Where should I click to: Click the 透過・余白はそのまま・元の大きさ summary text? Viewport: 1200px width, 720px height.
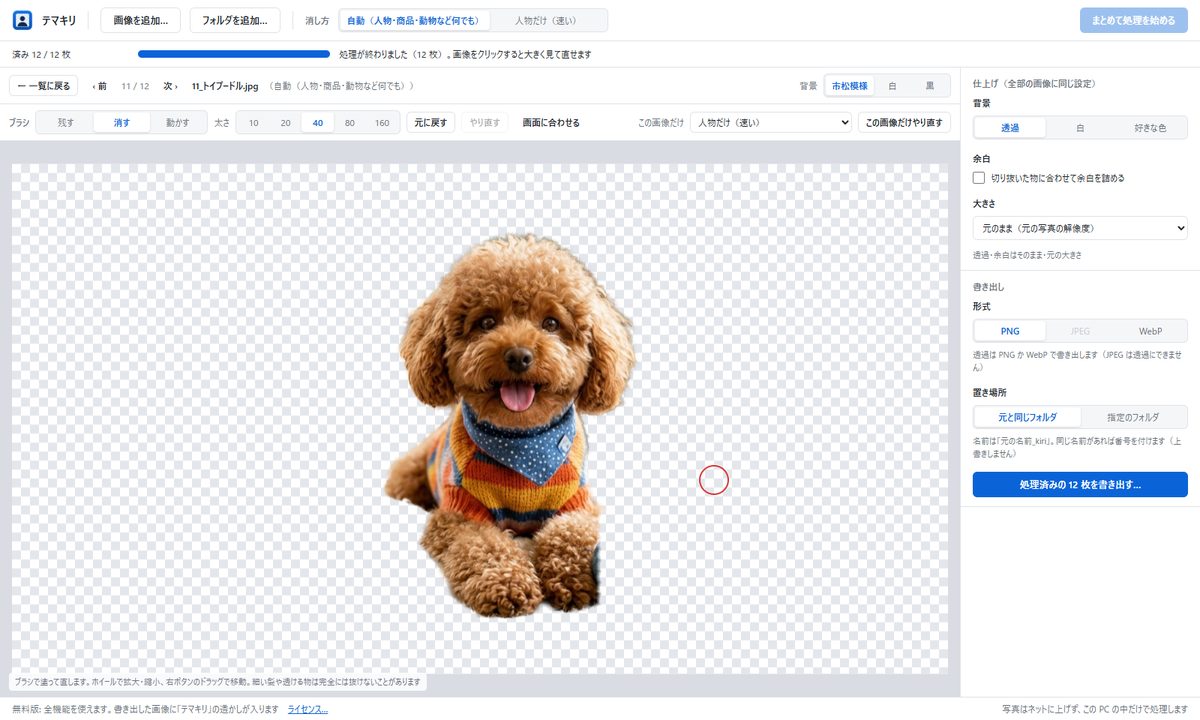coord(1027,256)
